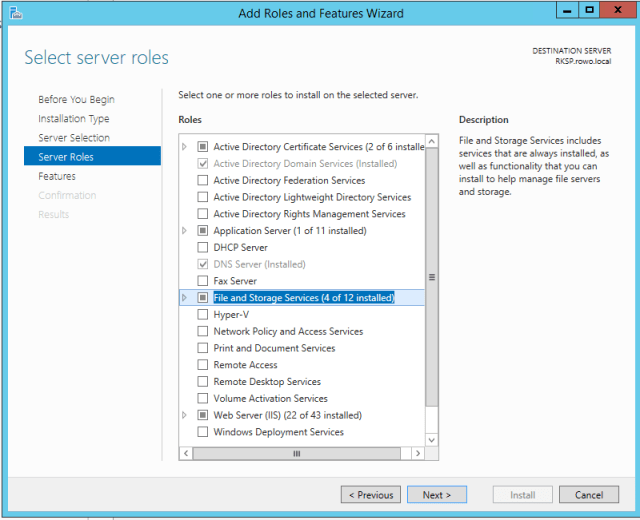Go to the Features step
640x520 pixels.
[x=57, y=176]
